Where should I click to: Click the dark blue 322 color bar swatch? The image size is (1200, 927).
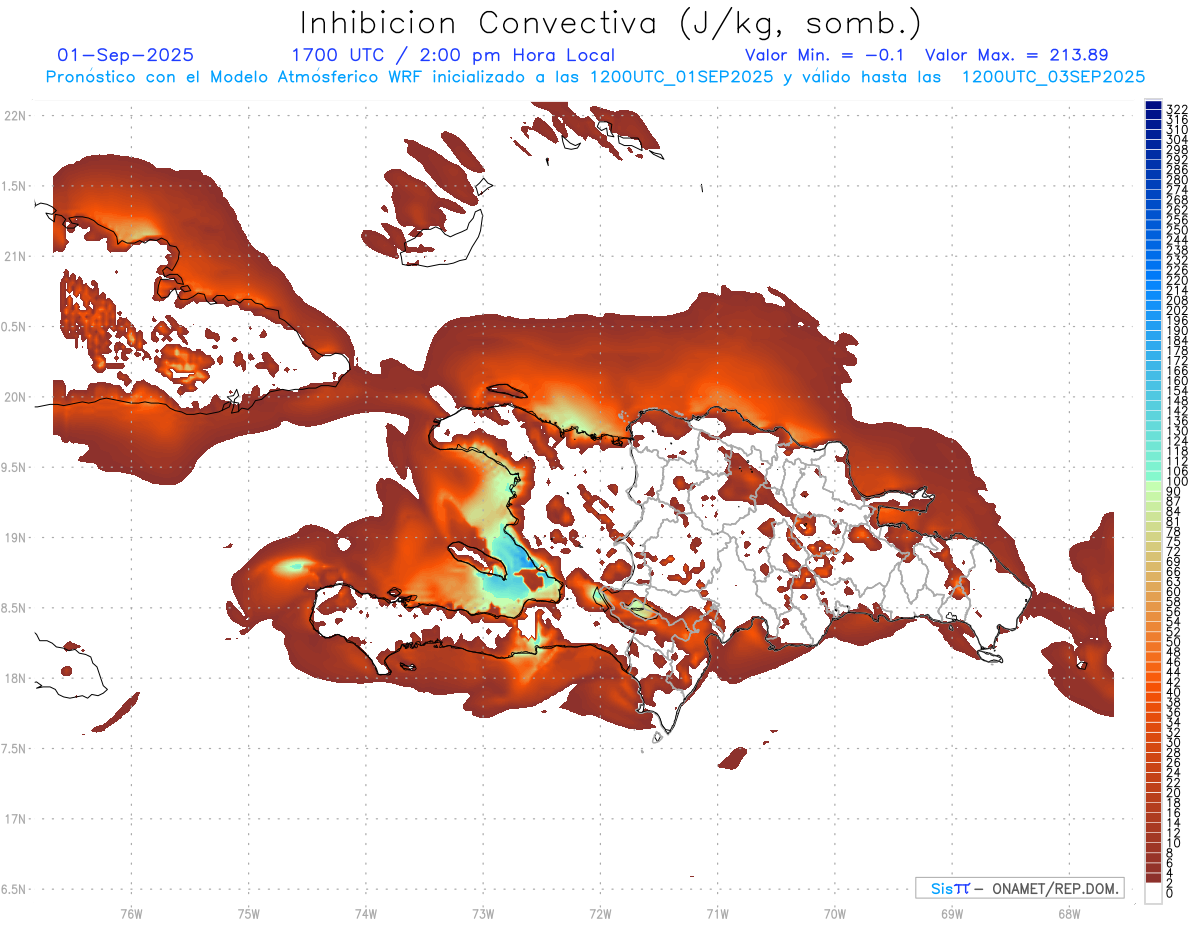(x=1153, y=105)
